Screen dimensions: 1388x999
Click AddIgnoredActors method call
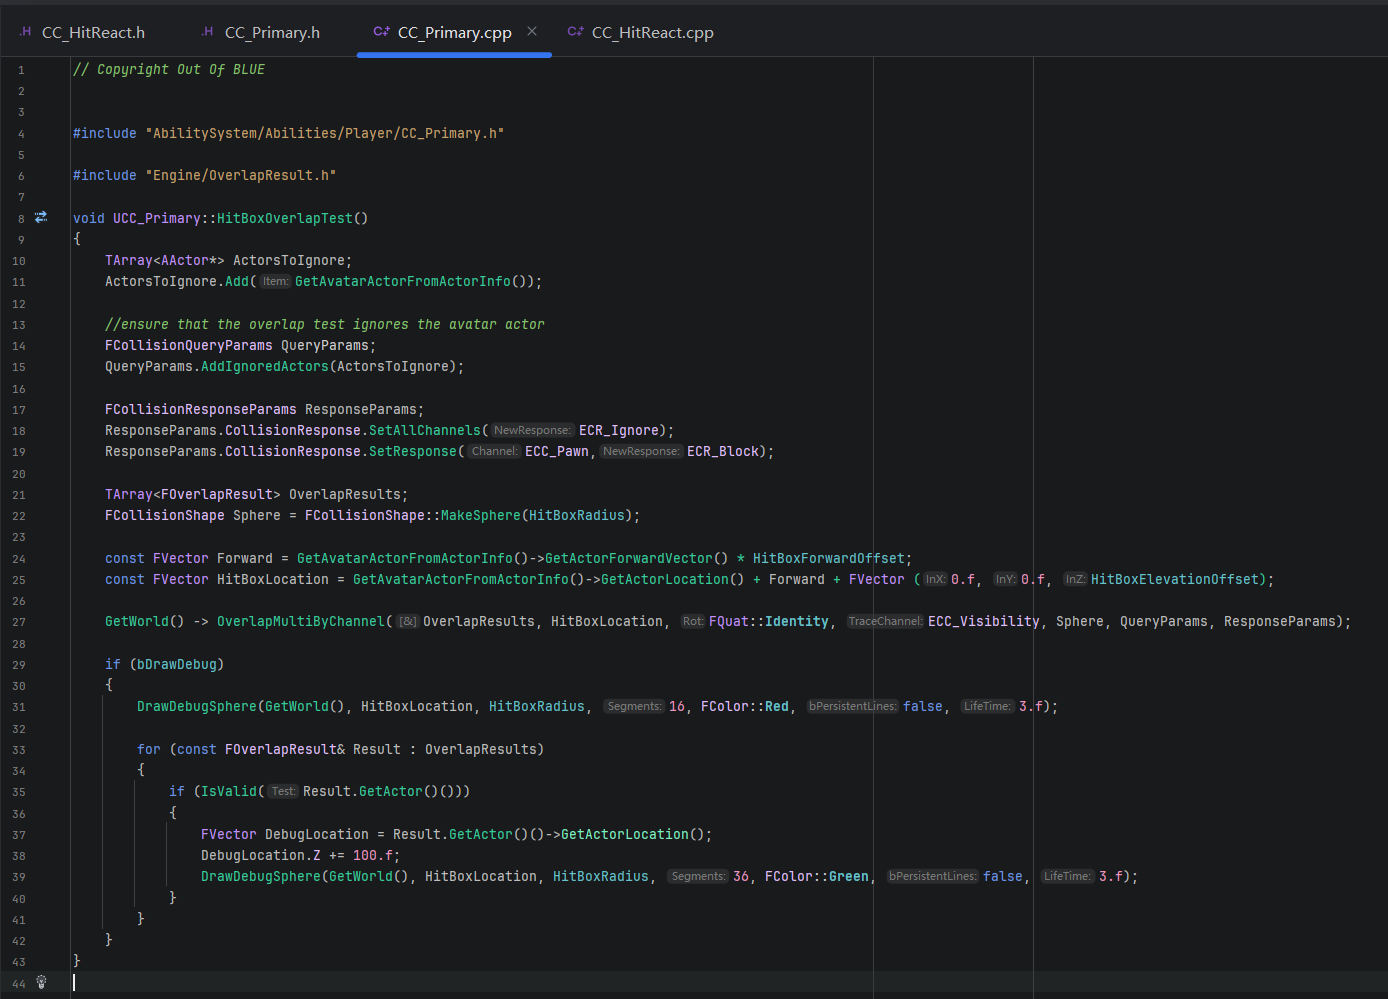(x=265, y=366)
